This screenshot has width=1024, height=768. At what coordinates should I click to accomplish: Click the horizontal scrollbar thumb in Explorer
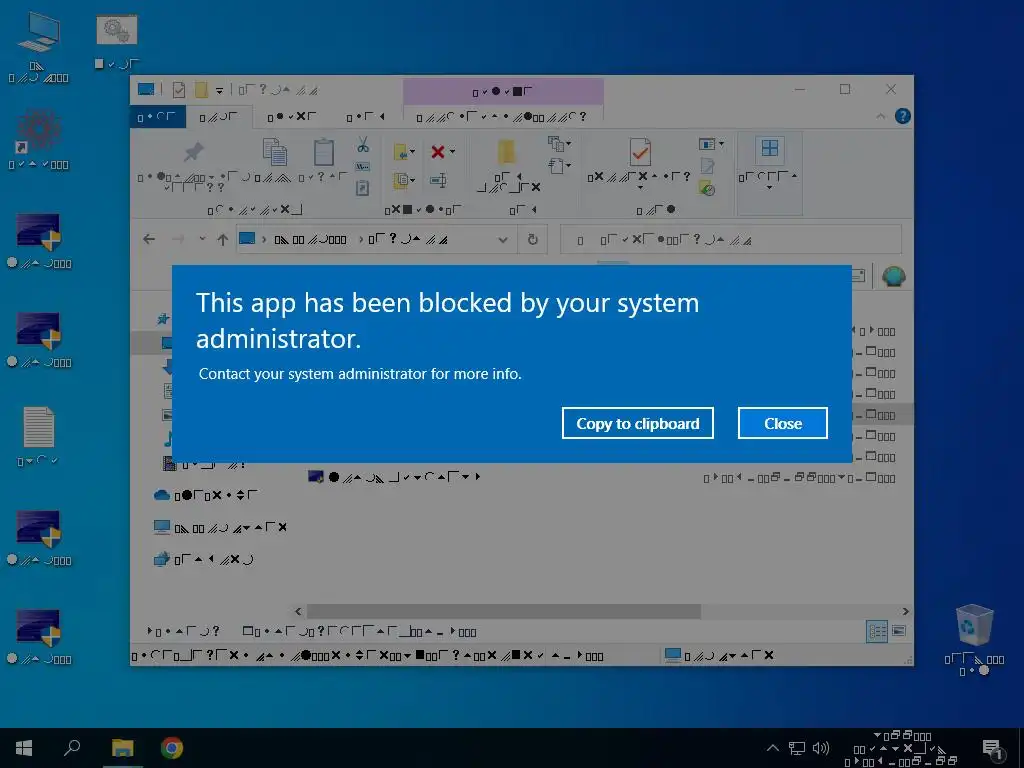point(504,611)
